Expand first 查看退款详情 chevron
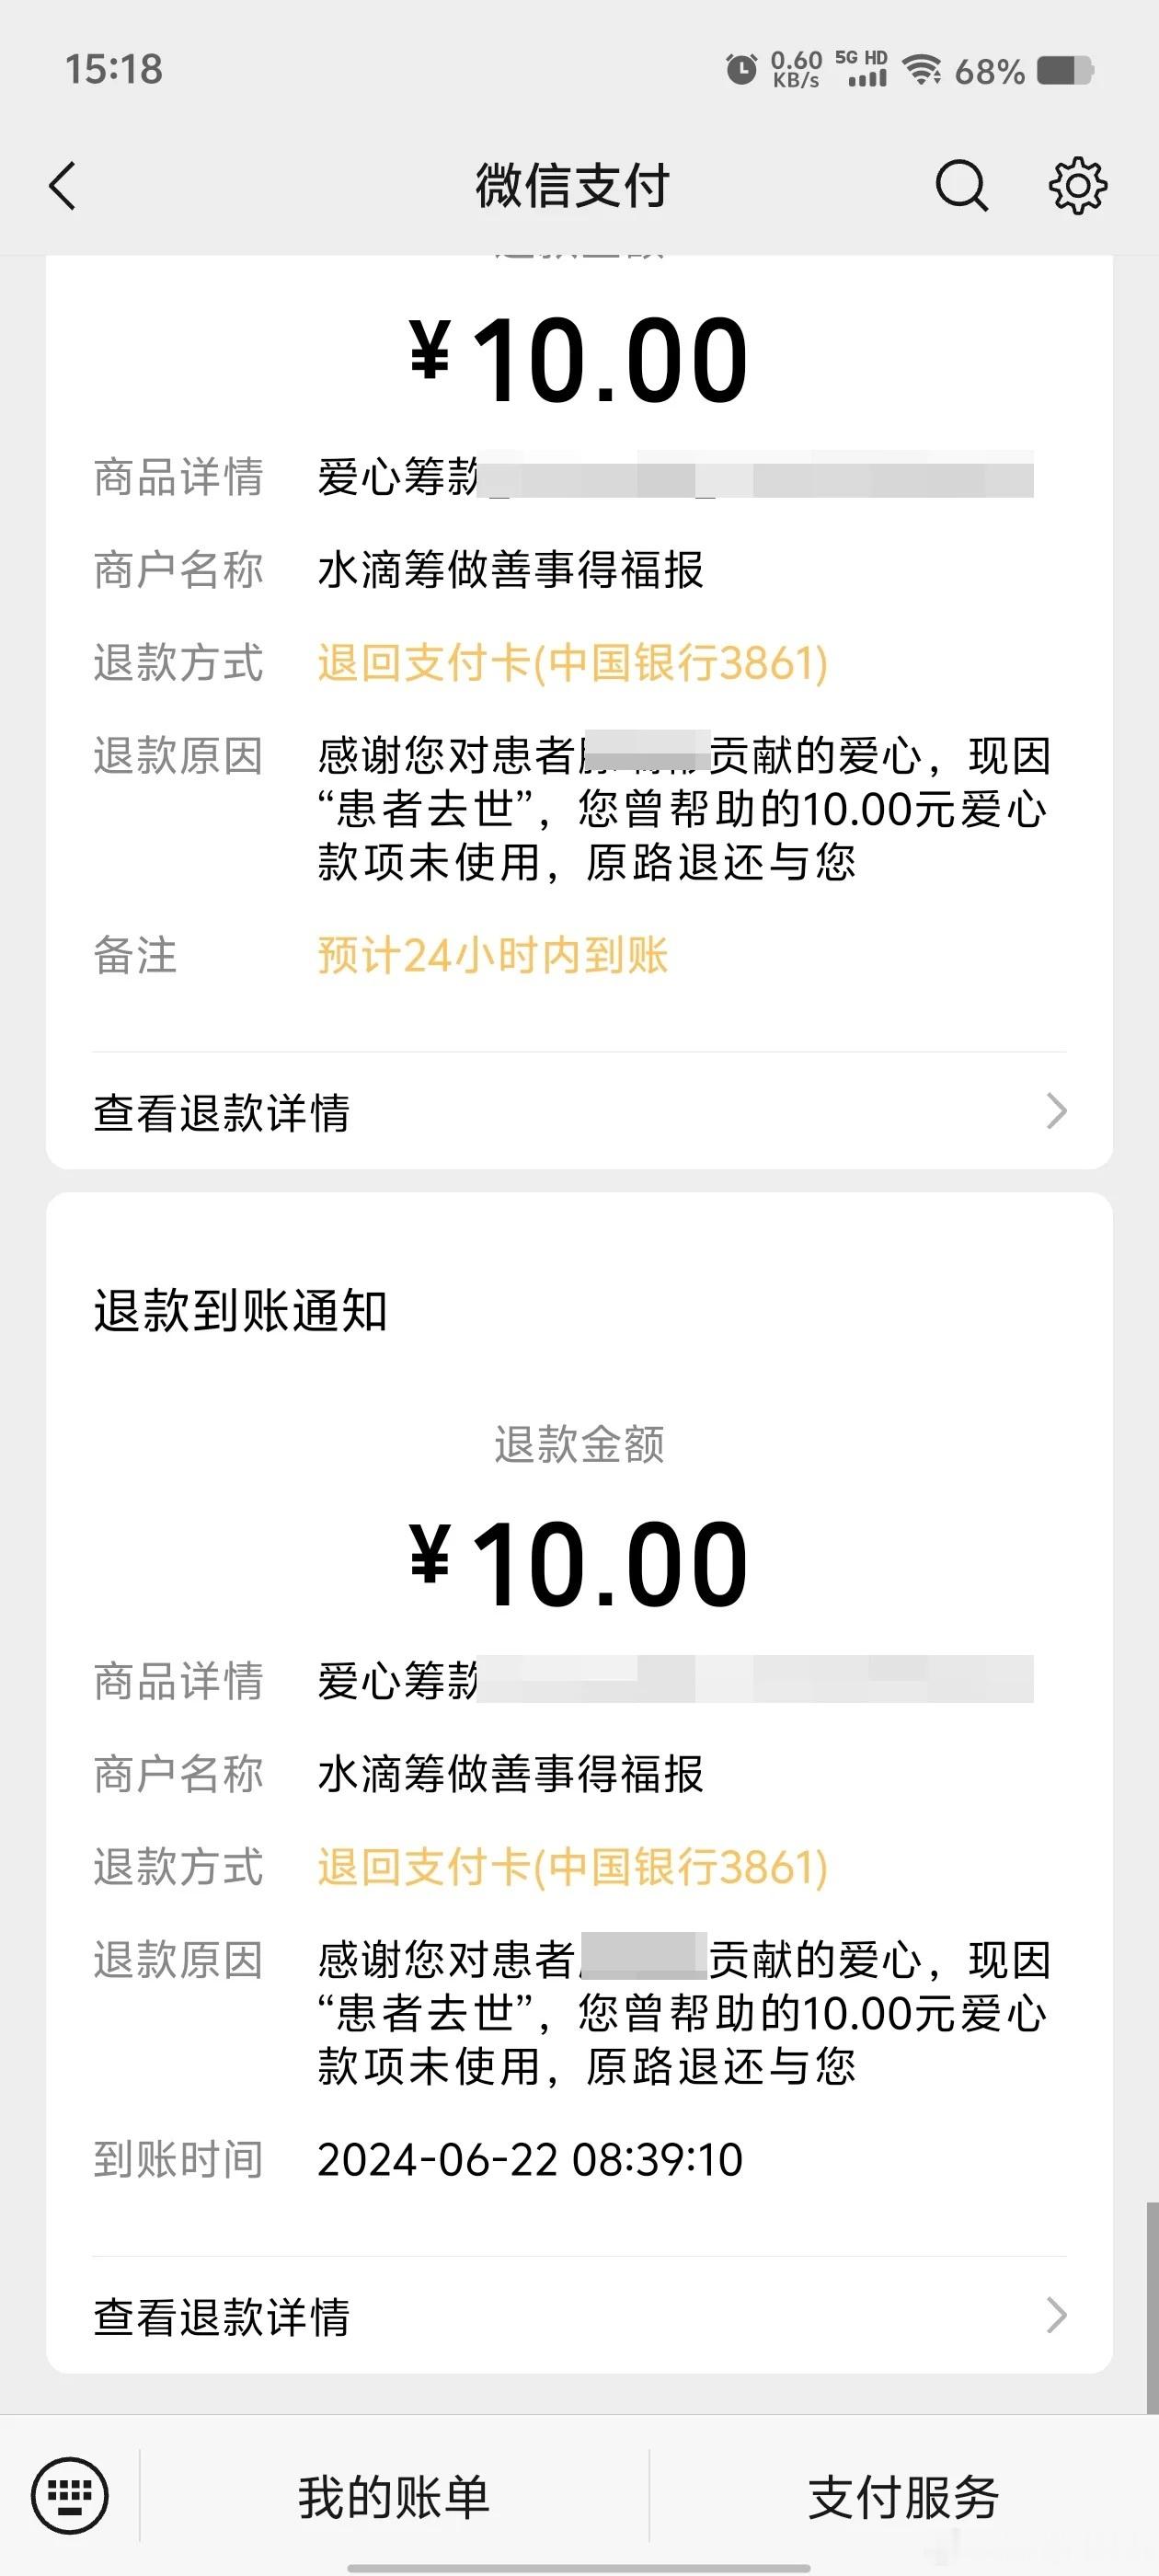 tap(1056, 1111)
